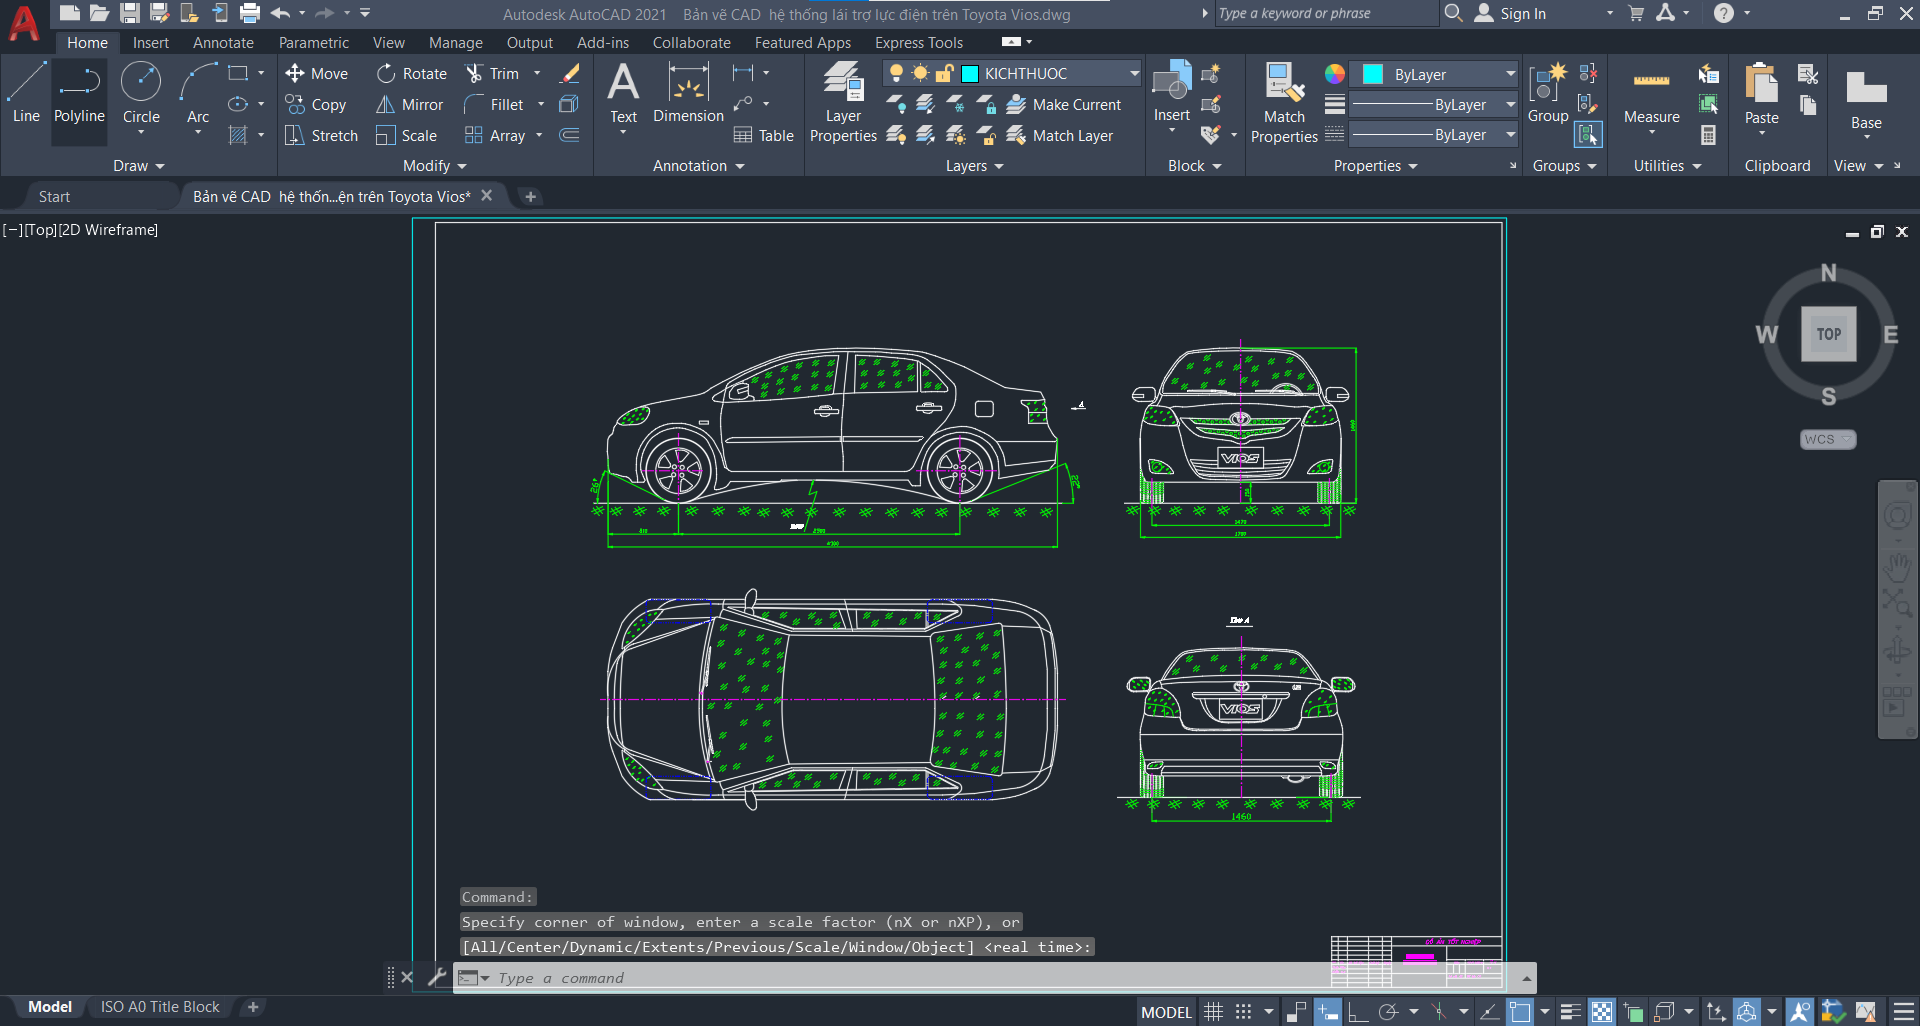Activate the Copy command
Image resolution: width=1920 pixels, height=1026 pixels.
[x=316, y=104]
